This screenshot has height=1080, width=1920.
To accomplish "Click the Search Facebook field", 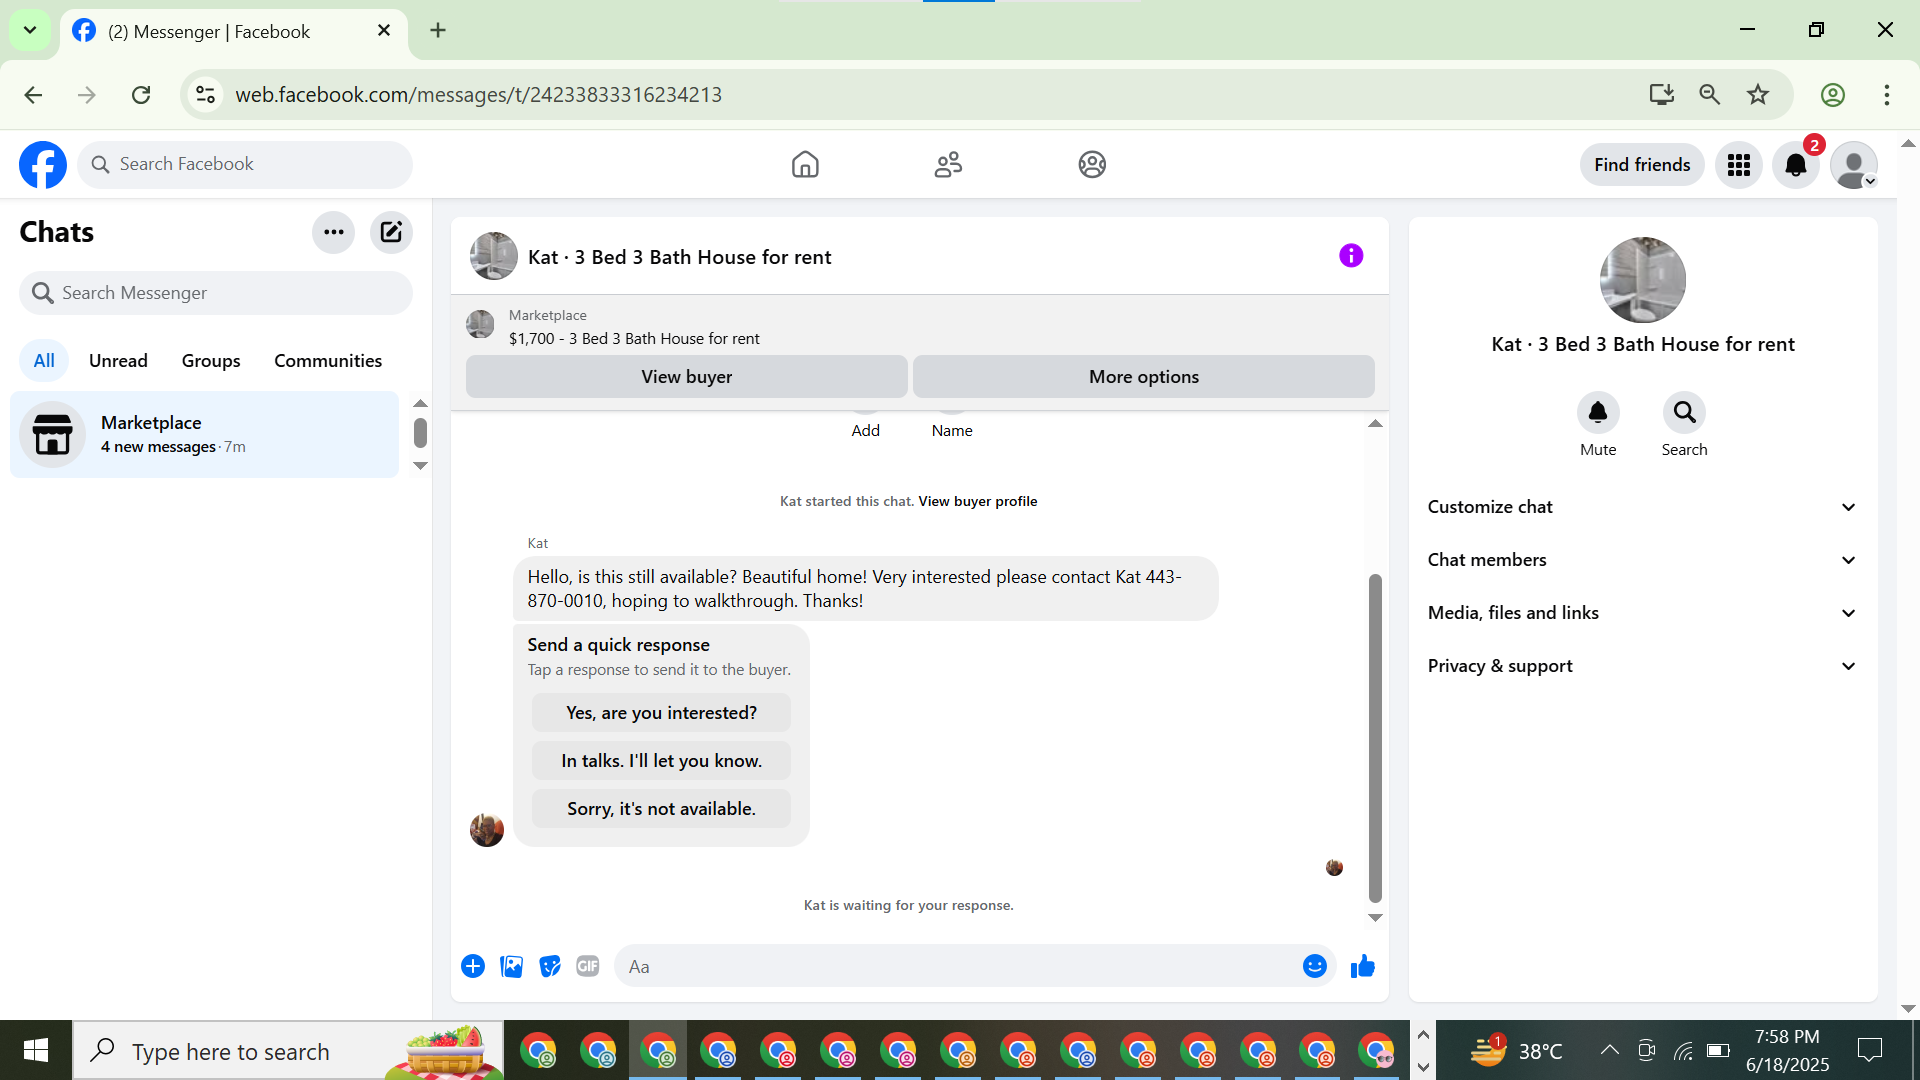I will click(245, 165).
